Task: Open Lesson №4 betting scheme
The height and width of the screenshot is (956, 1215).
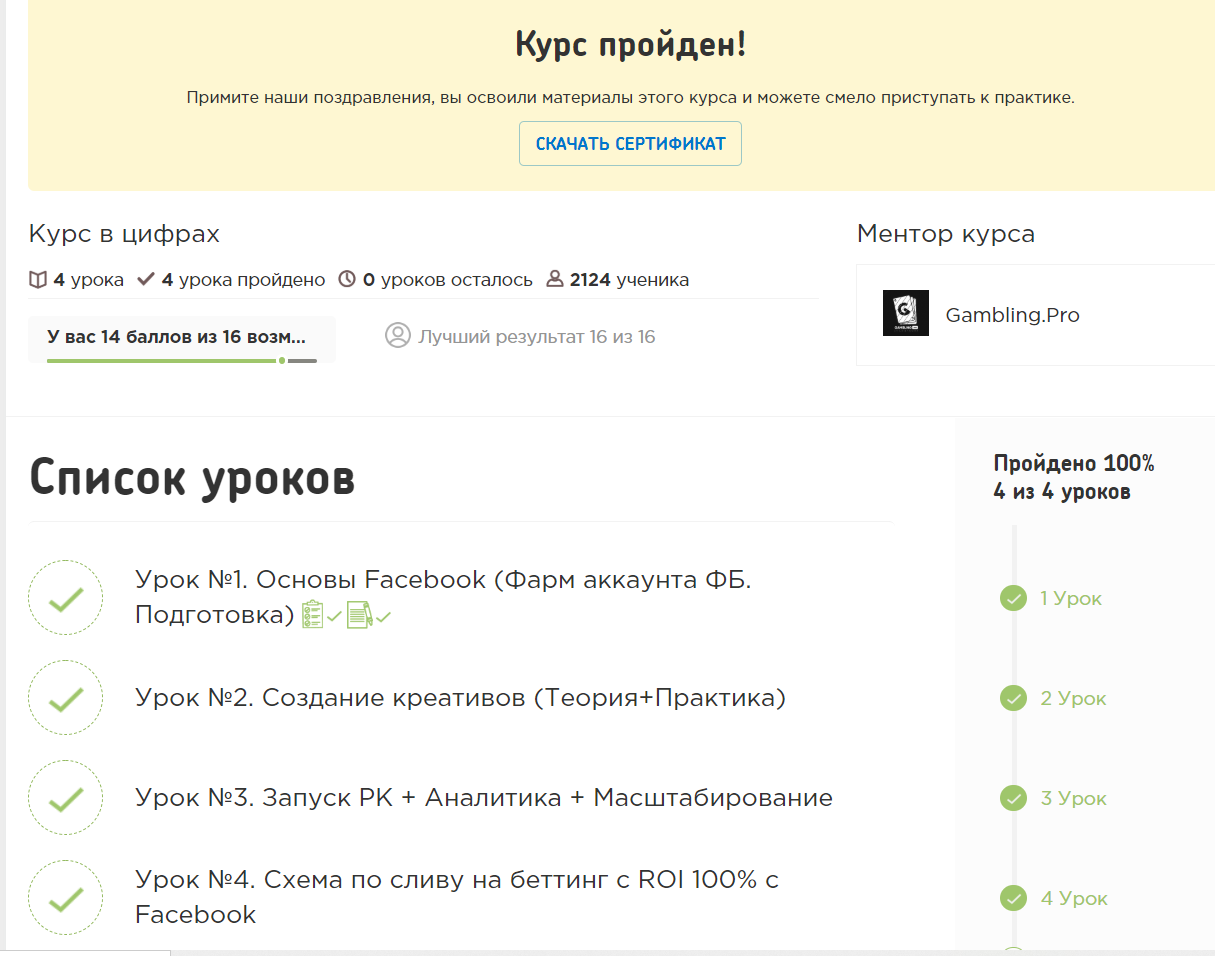Action: pyautogui.click(x=457, y=897)
